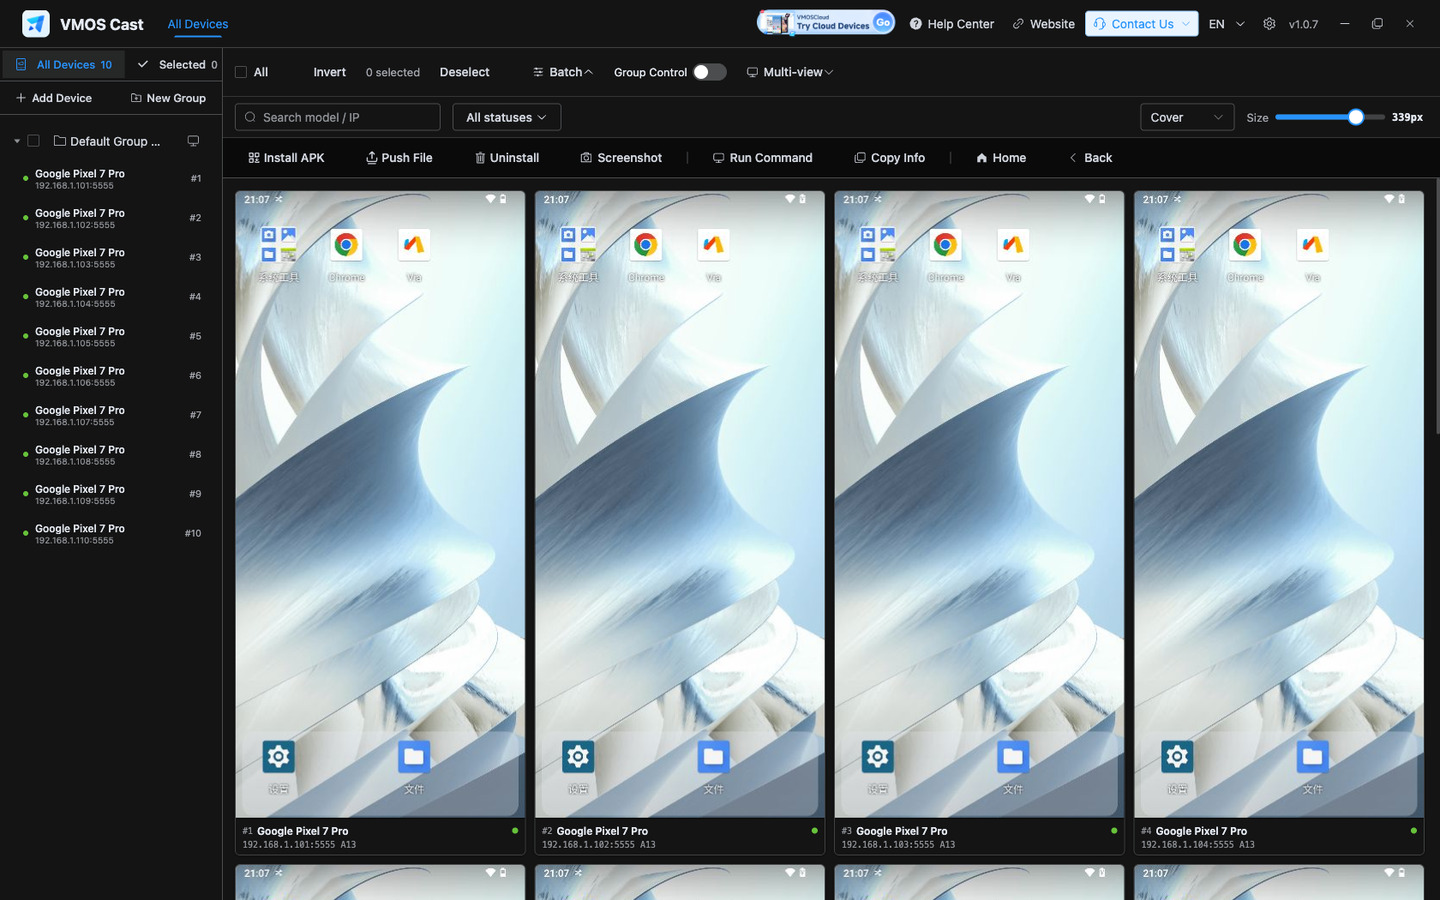Viewport: 1440px width, 900px height.
Task: Click Screenshot in toolbar
Action: (621, 158)
